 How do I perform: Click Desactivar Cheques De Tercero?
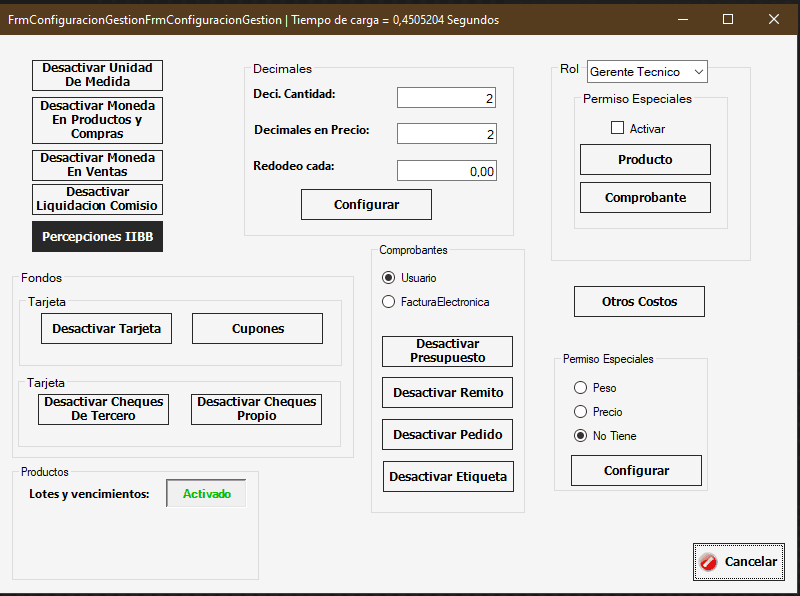click(x=104, y=409)
